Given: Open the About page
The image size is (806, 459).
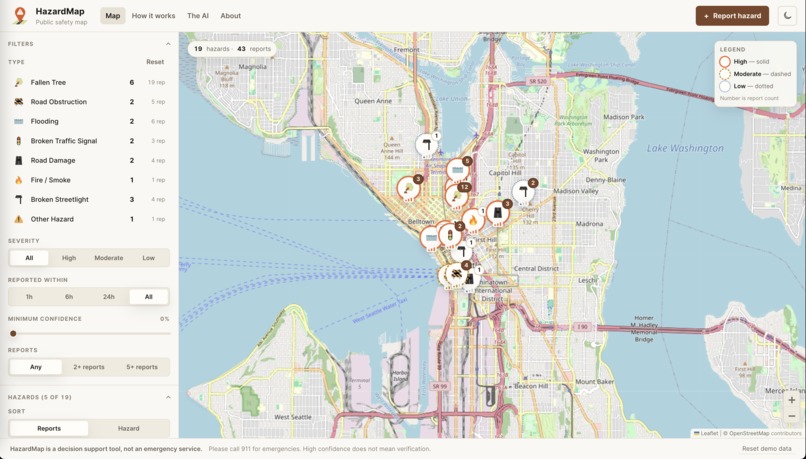Looking at the screenshot, I should coord(230,16).
